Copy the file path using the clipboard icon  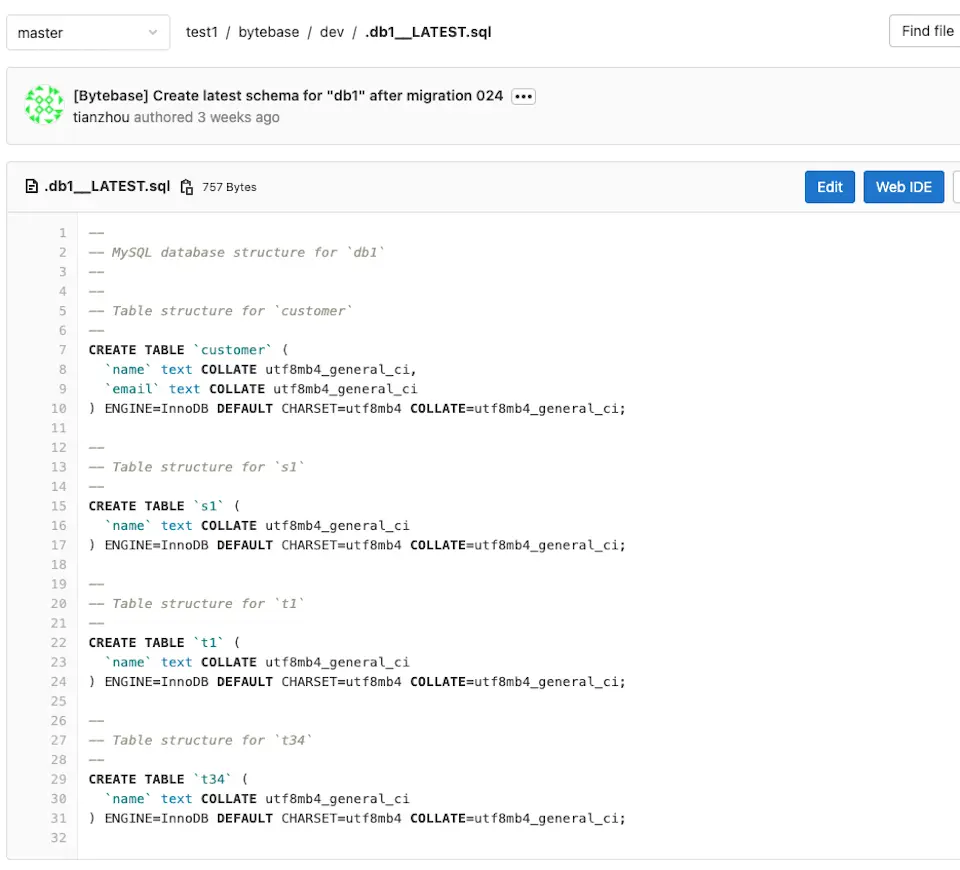point(186,187)
